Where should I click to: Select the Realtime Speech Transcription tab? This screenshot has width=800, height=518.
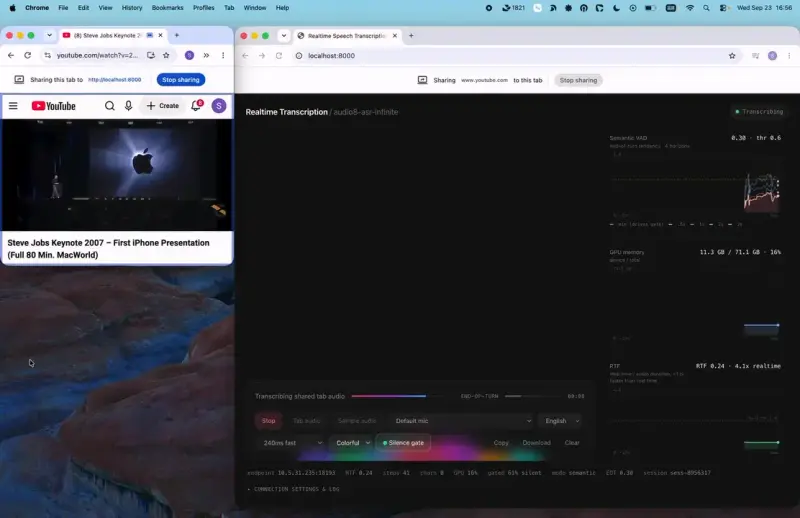click(347, 36)
